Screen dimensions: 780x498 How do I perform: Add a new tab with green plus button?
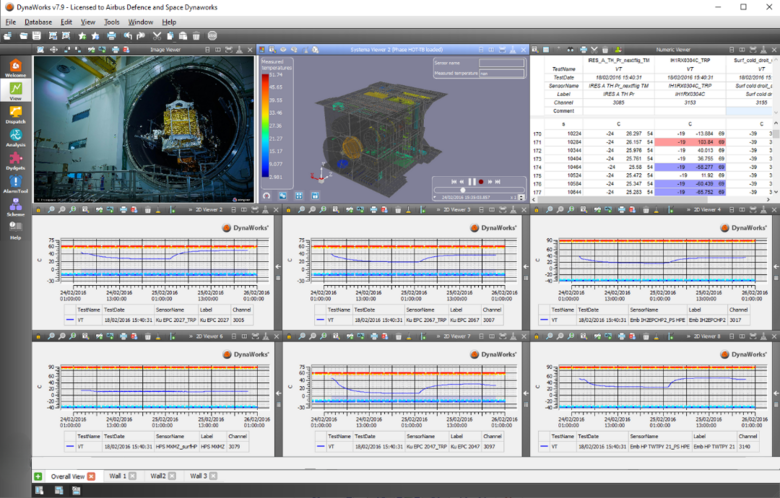tap(38, 477)
